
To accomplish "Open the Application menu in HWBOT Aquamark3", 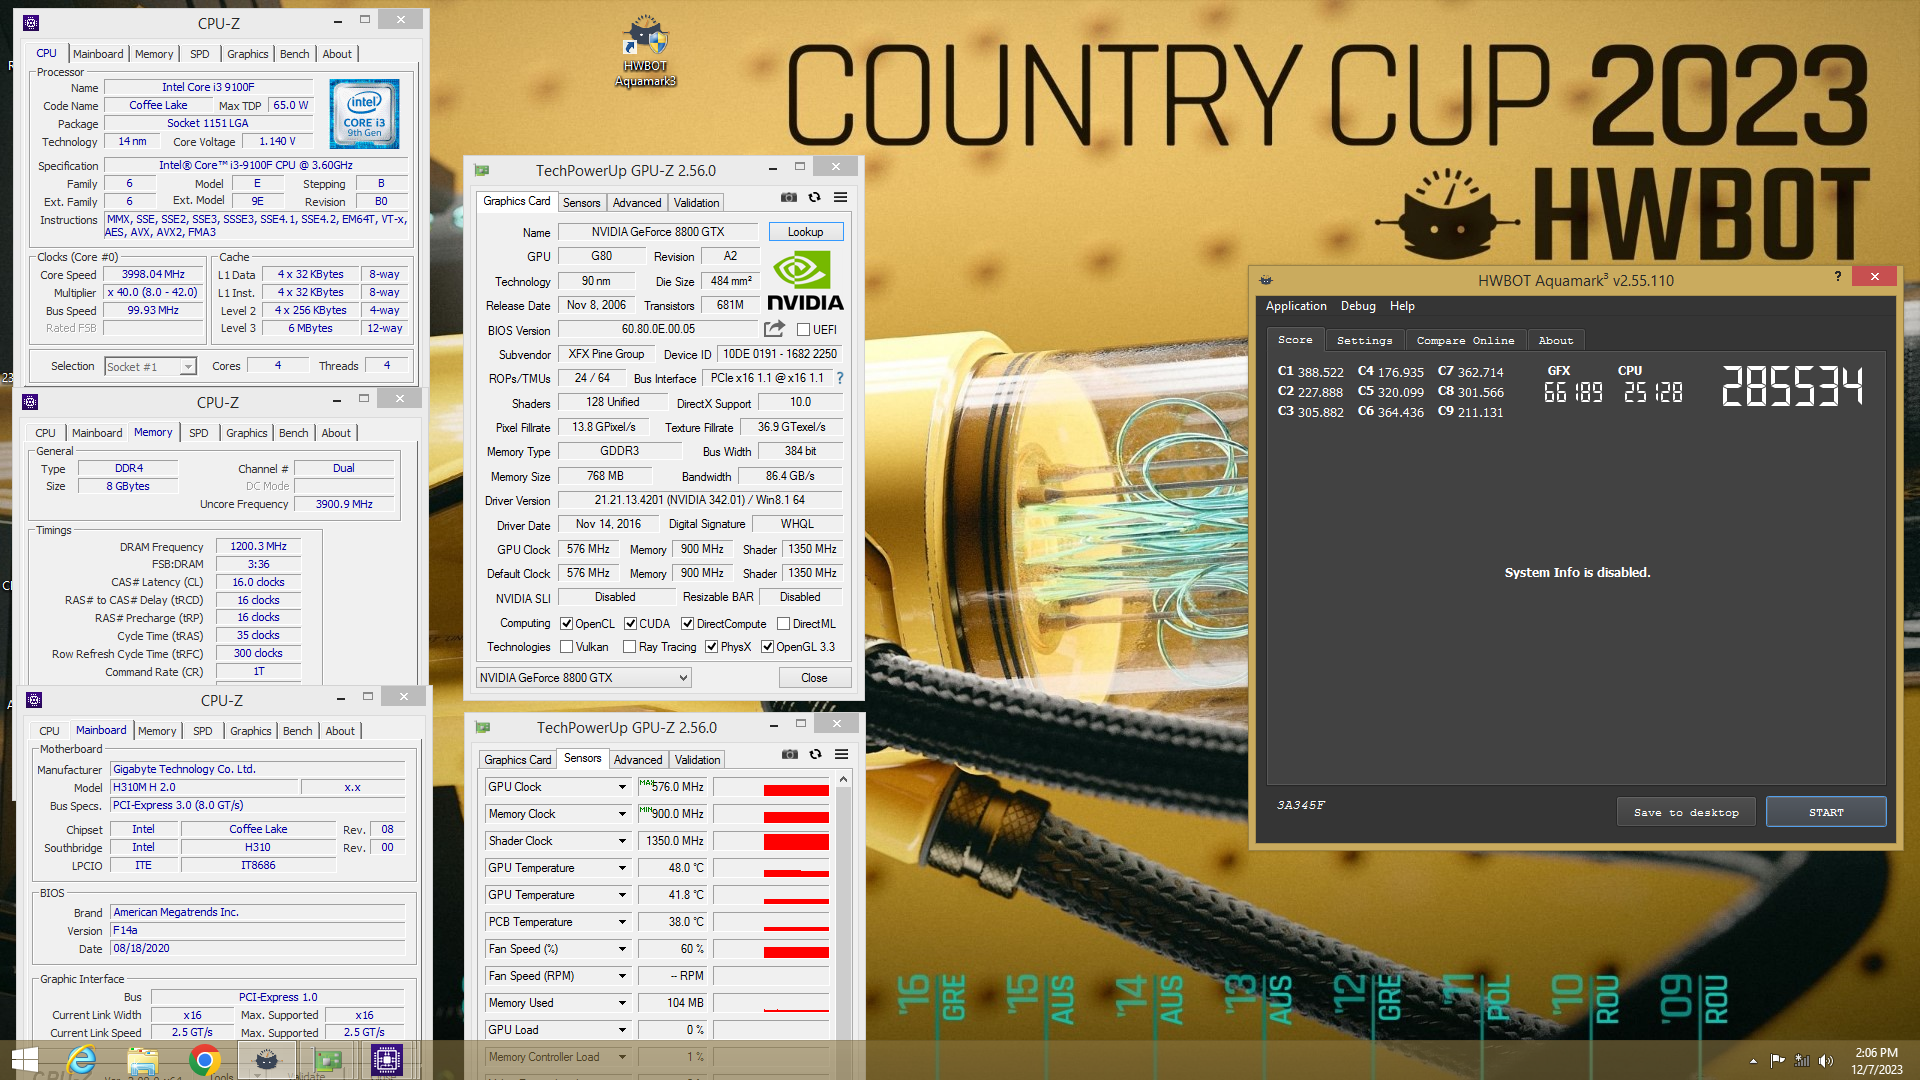I will tap(1296, 306).
